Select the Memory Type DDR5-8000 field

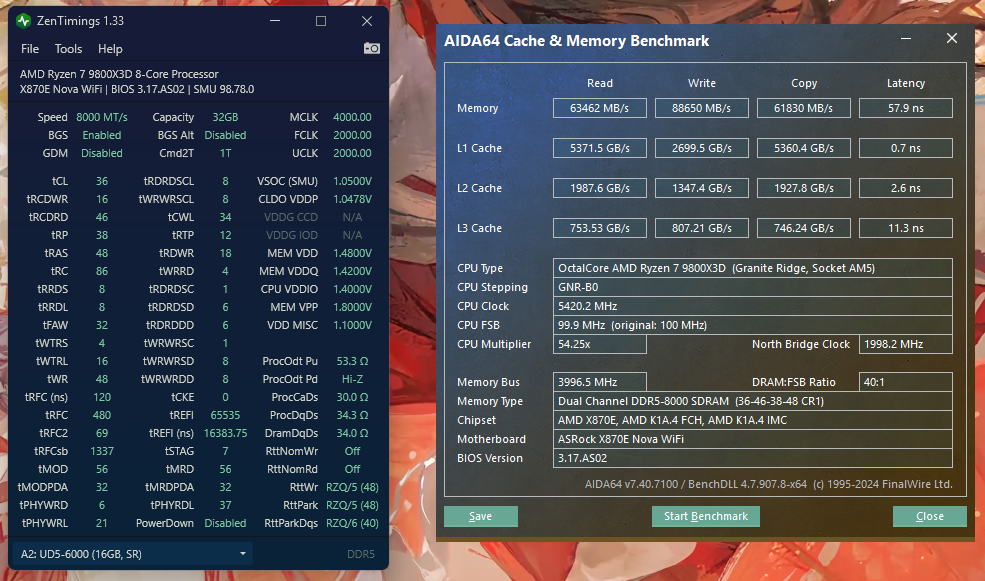tap(752, 402)
